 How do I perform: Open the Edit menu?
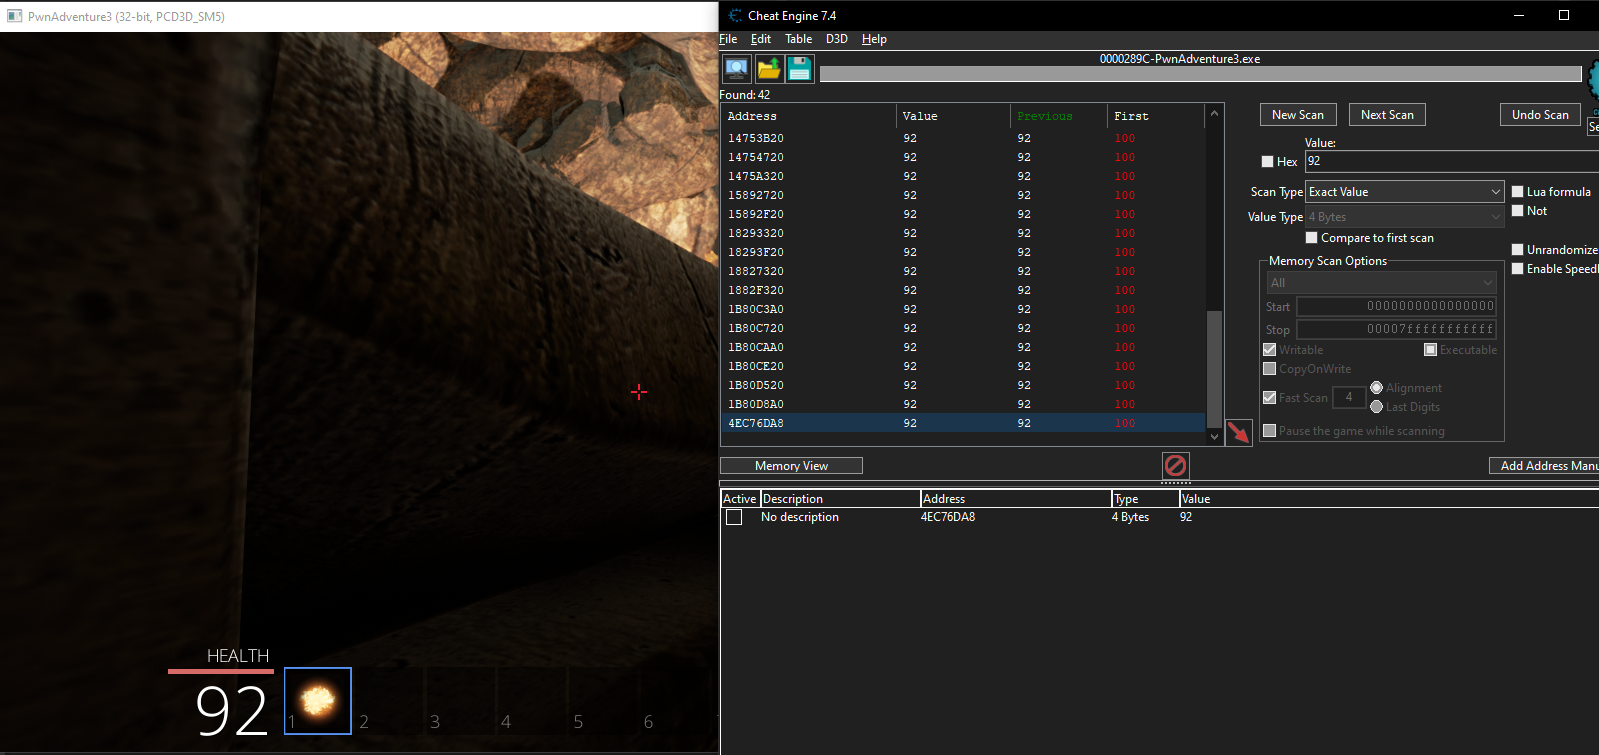(x=761, y=39)
